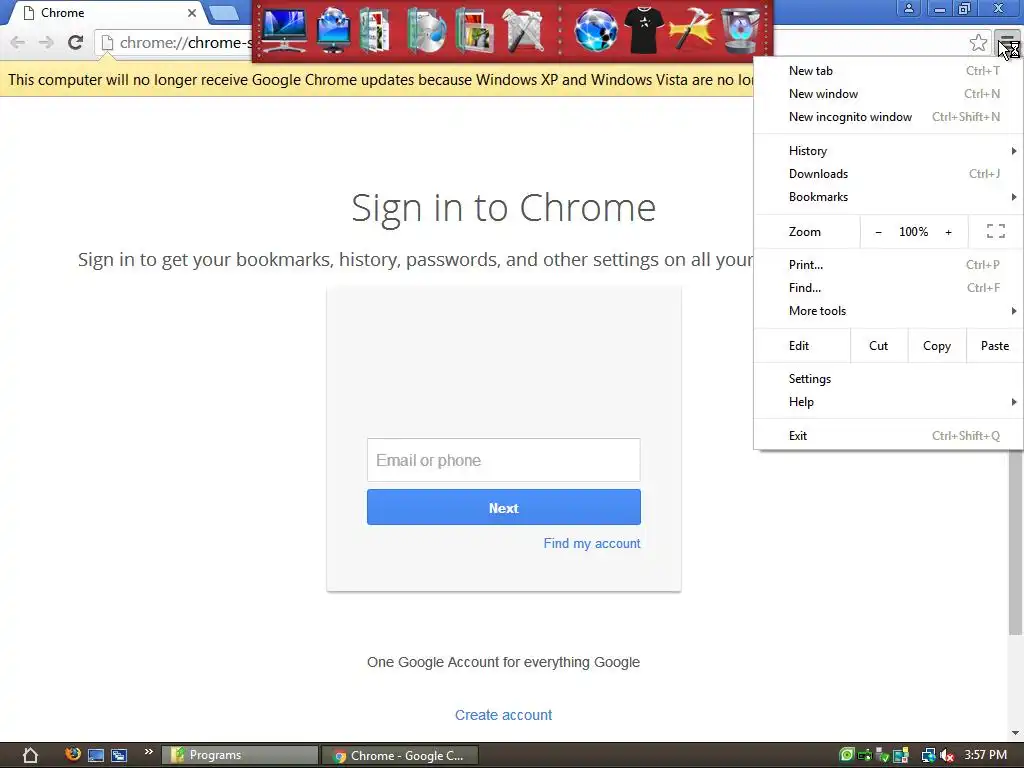Viewport: 1024px width, 768px height.
Task: Click the black T-shirt dock icon
Action: (644, 30)
